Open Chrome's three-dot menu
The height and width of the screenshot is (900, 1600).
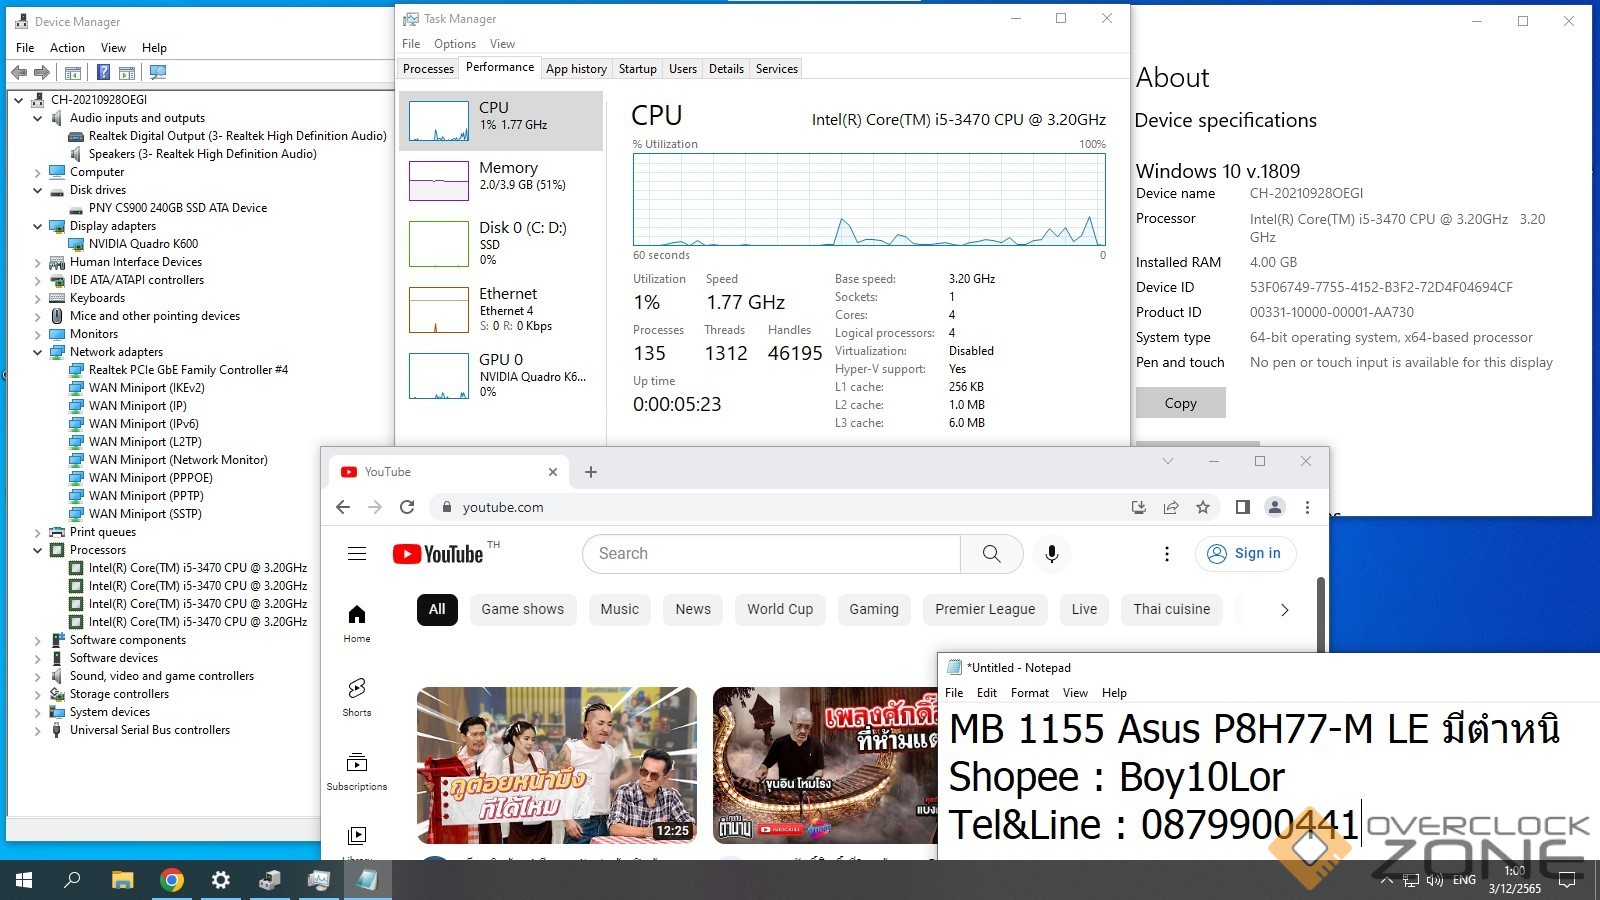[x=1307, y=507]
